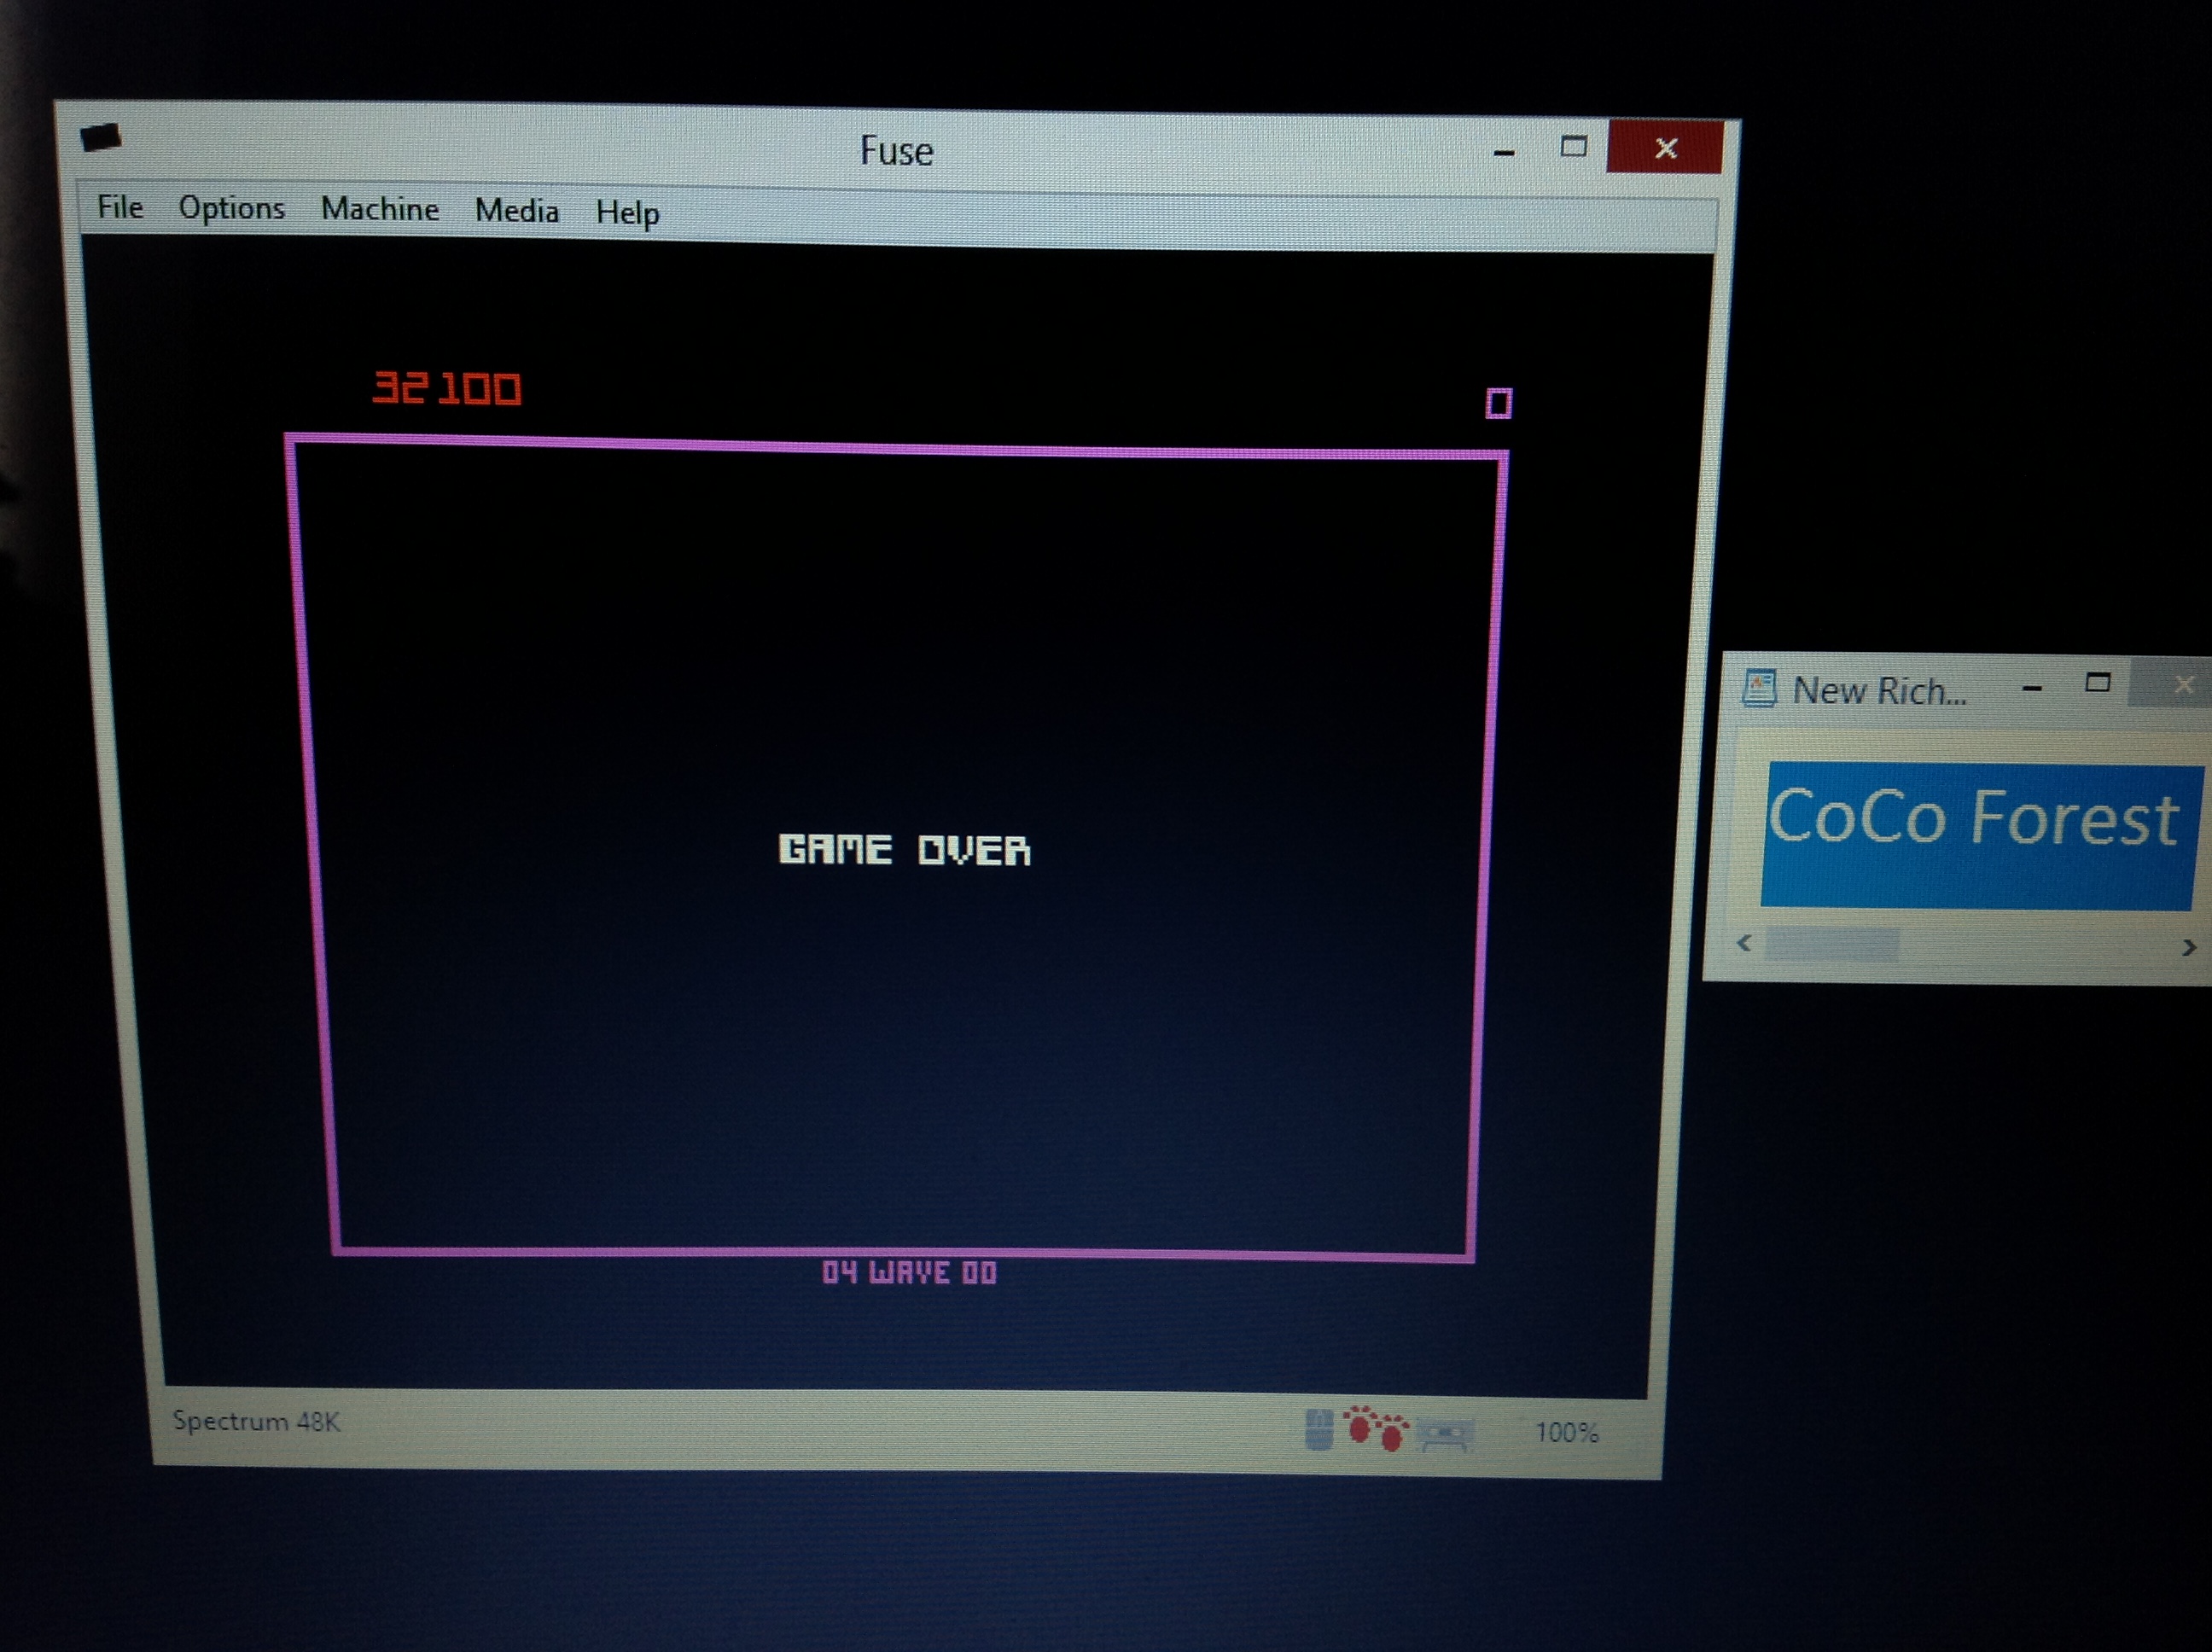Maximize the Fuse emulator window
This screenshot has height=1652, width=2212.
(1573, 148)
